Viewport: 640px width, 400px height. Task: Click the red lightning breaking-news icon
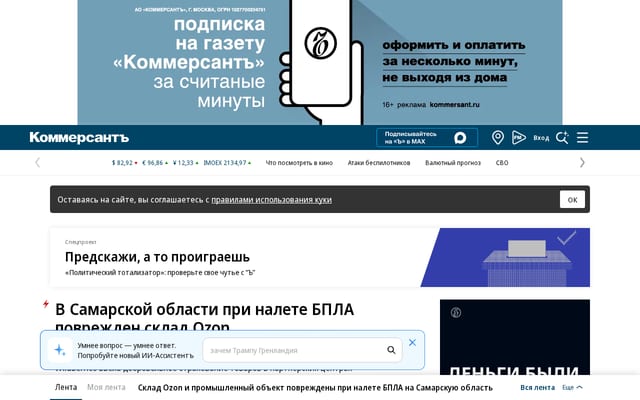(x=46, y=304)
